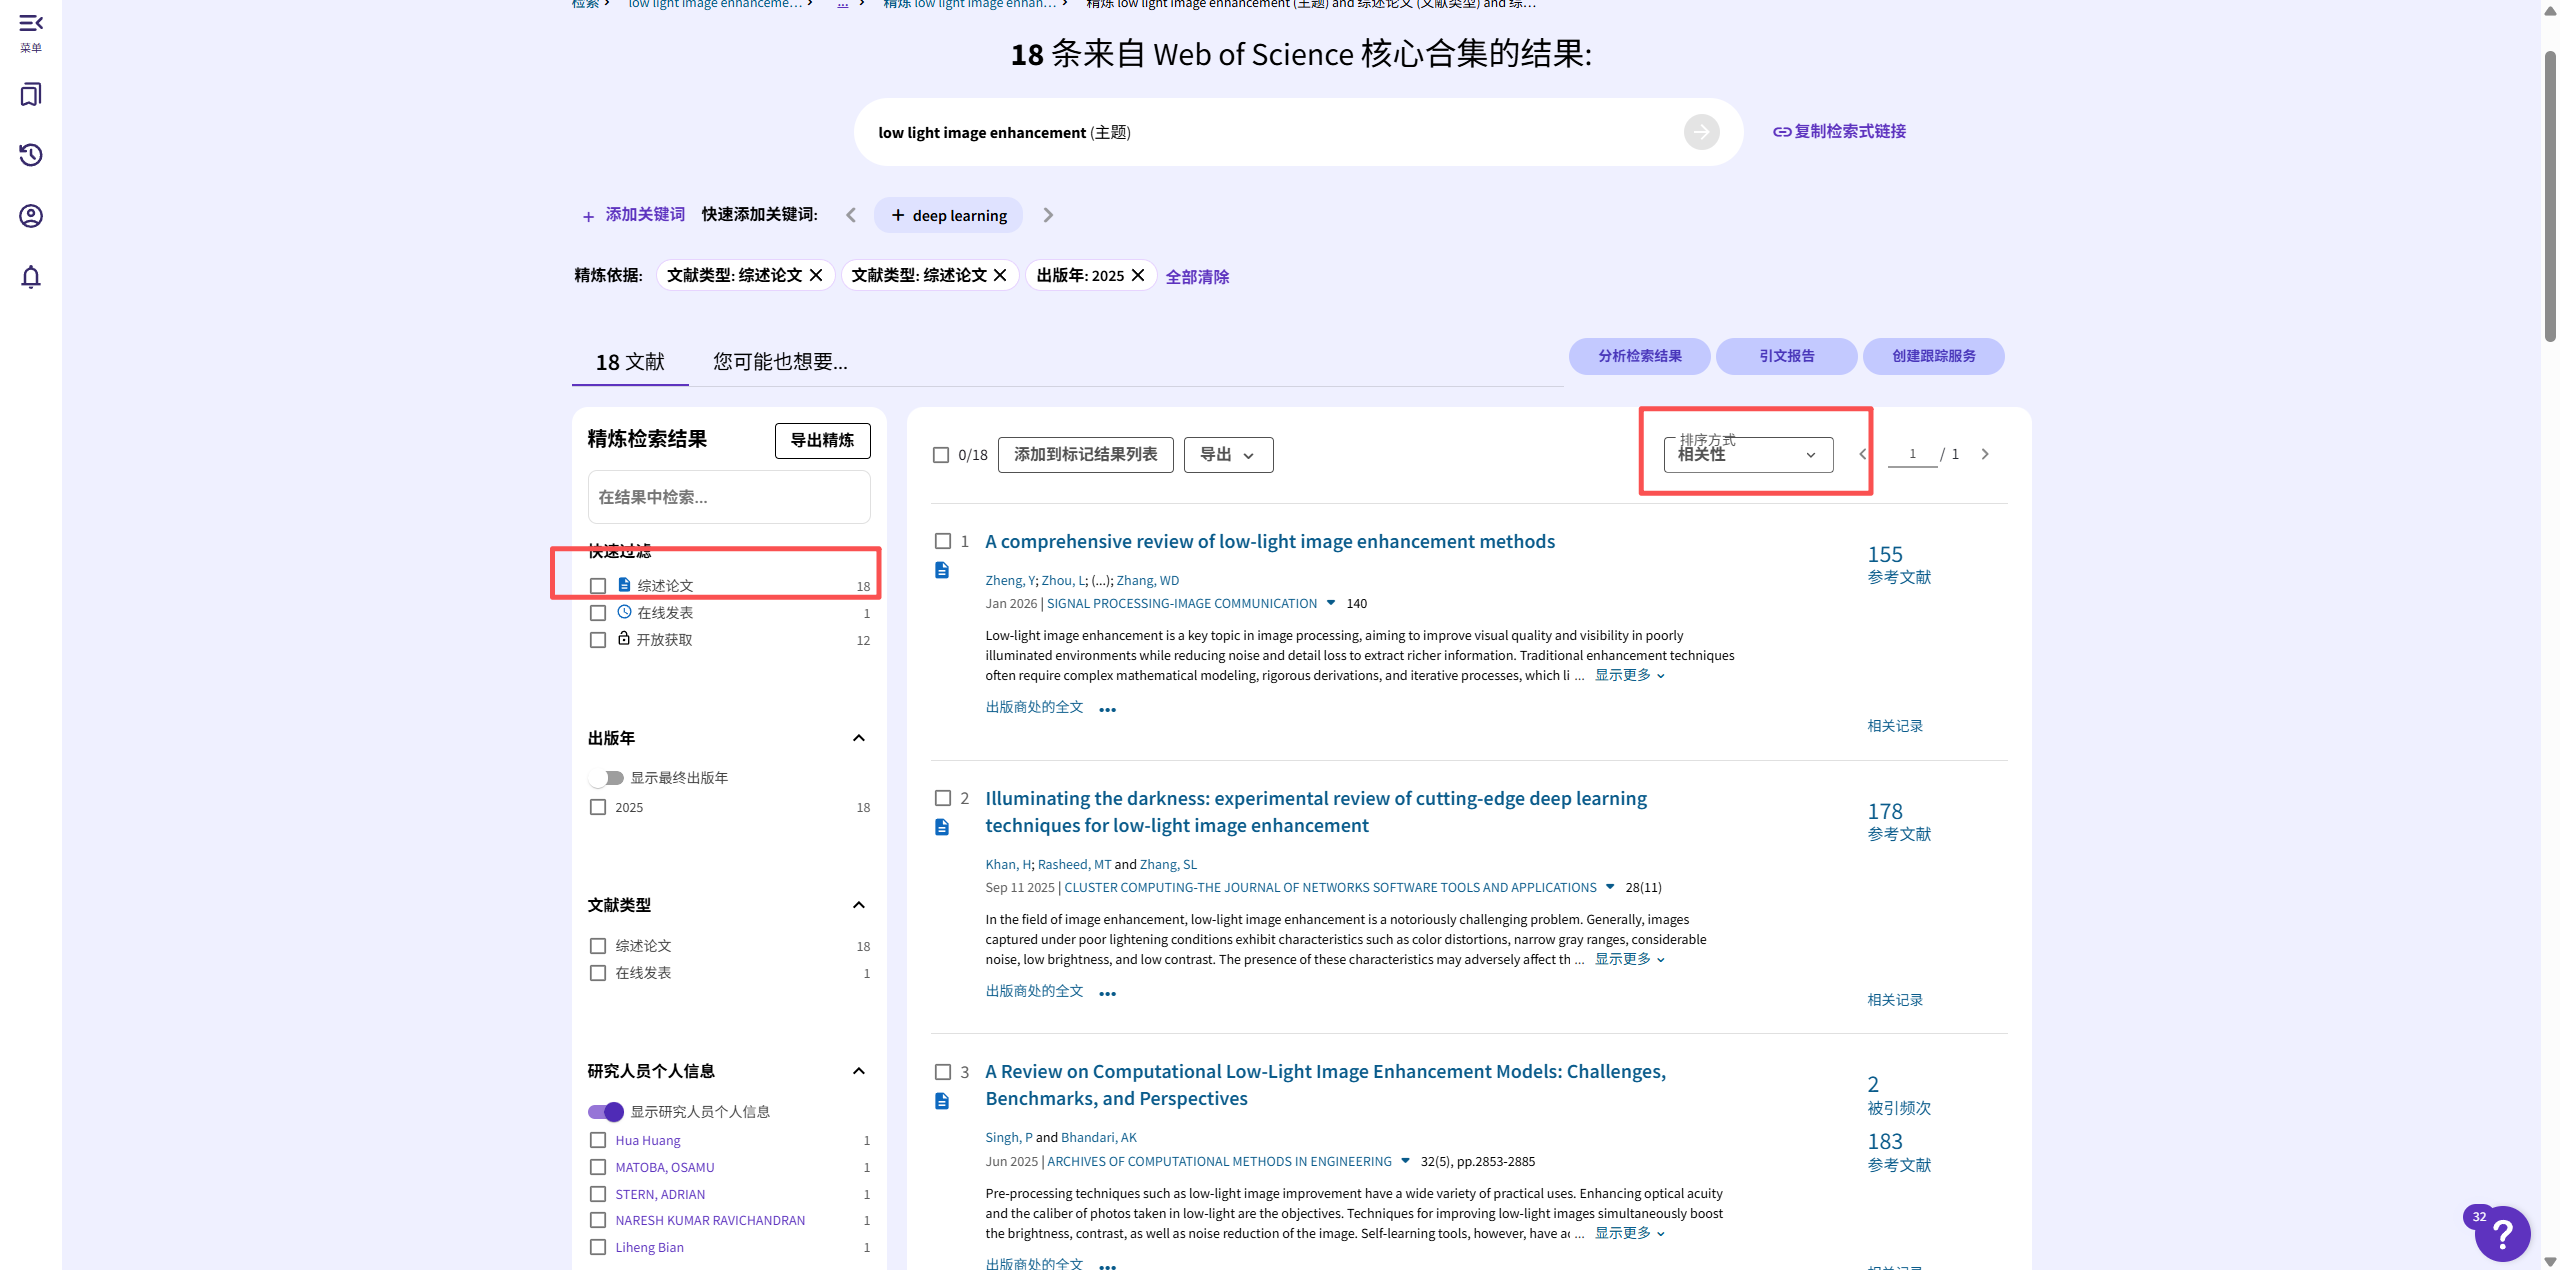Collapse the 文献类型 filter section
This screenshot has width=2560, height=1270.
pyautogui.click(x=858, y=905)
